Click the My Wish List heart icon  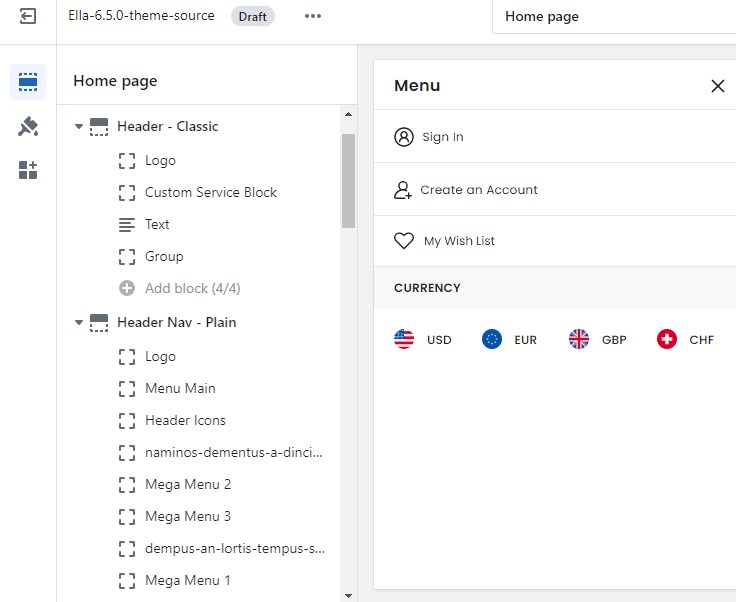tap(404, 241)
